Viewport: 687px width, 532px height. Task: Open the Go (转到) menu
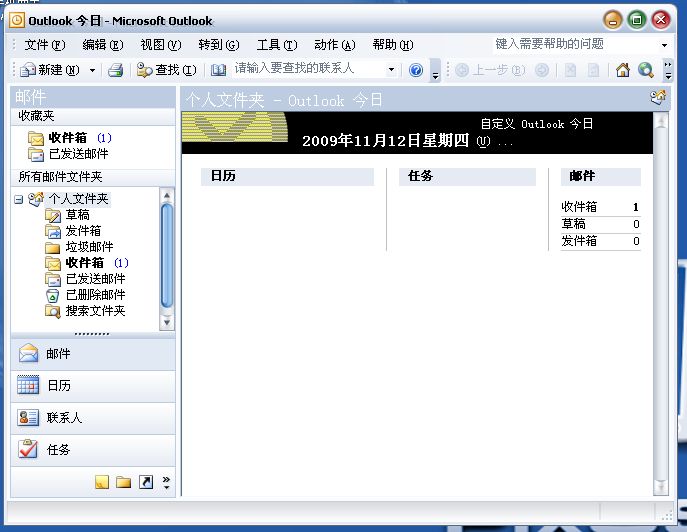click(x=219, y=45)
